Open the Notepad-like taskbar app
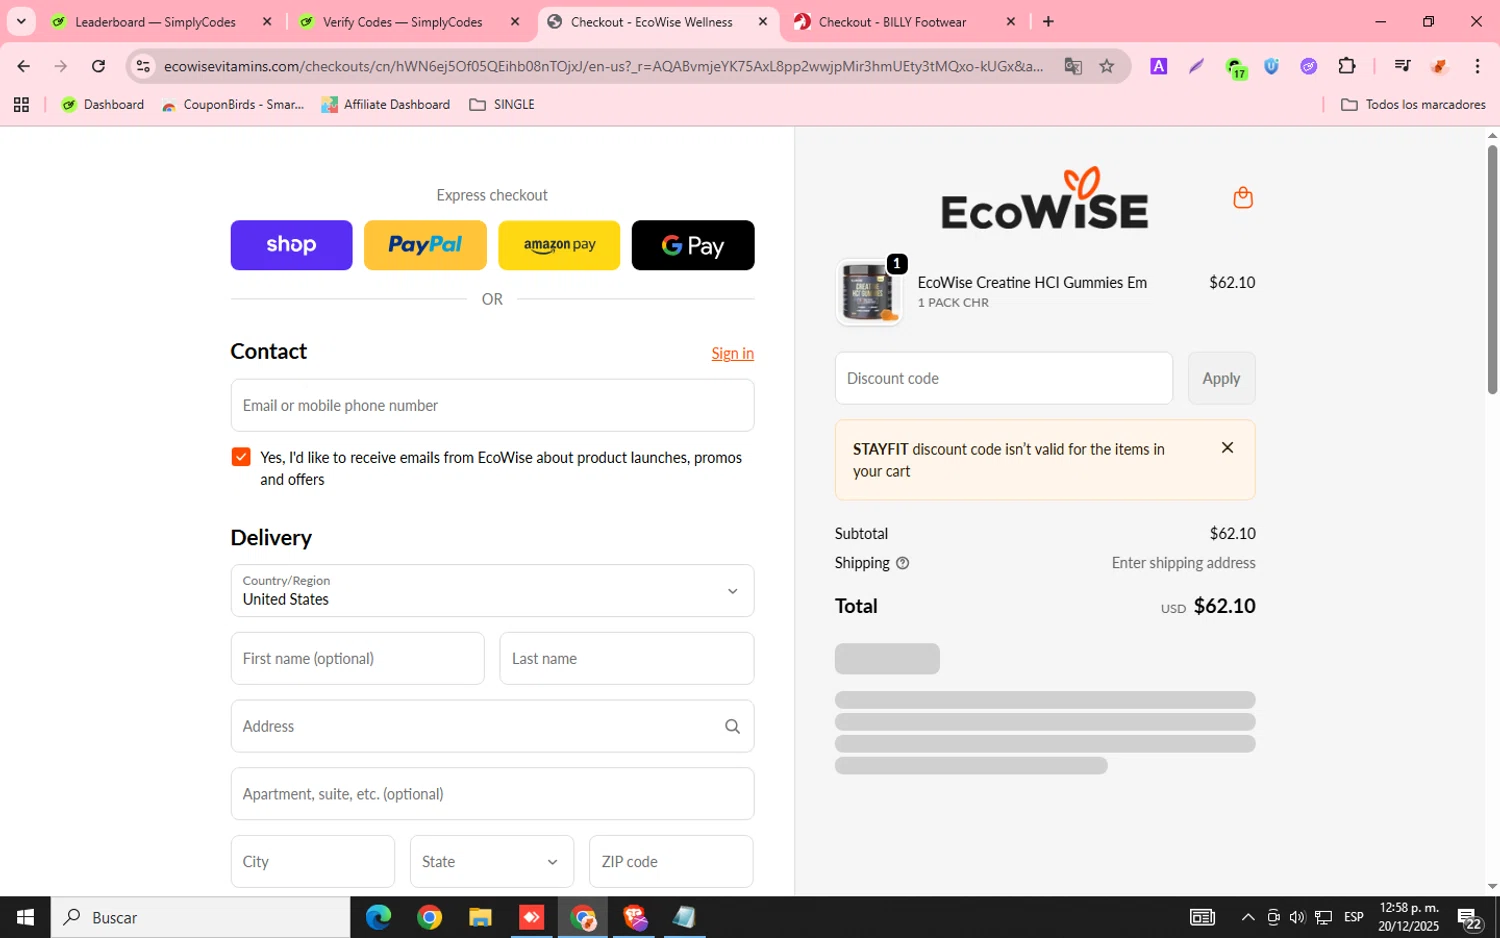The width and height of the screenshot is (1500, 938). coord(684,917)
